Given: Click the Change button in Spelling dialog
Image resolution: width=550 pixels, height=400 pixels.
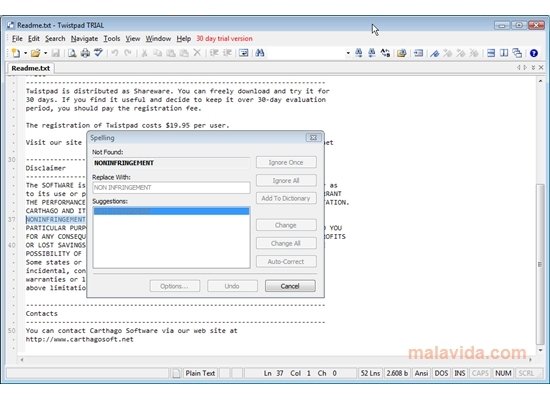Looking at the screenshot, I should [x=286, y=225].
